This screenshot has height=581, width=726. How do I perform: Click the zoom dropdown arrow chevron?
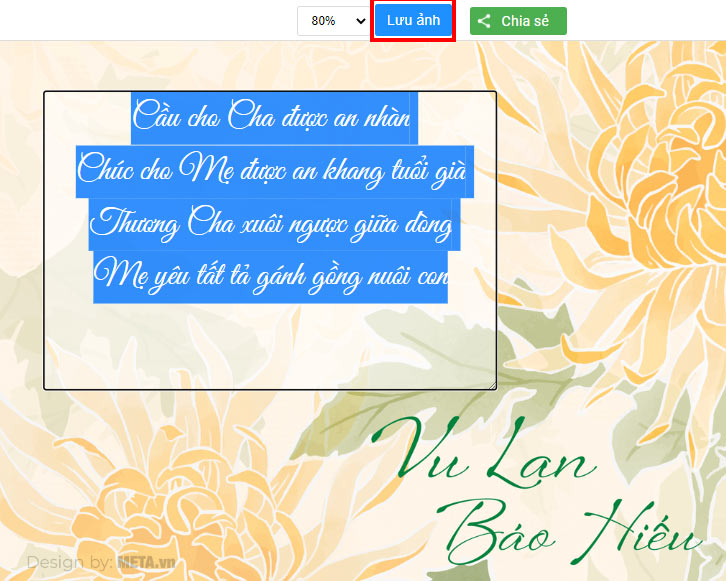360,21
